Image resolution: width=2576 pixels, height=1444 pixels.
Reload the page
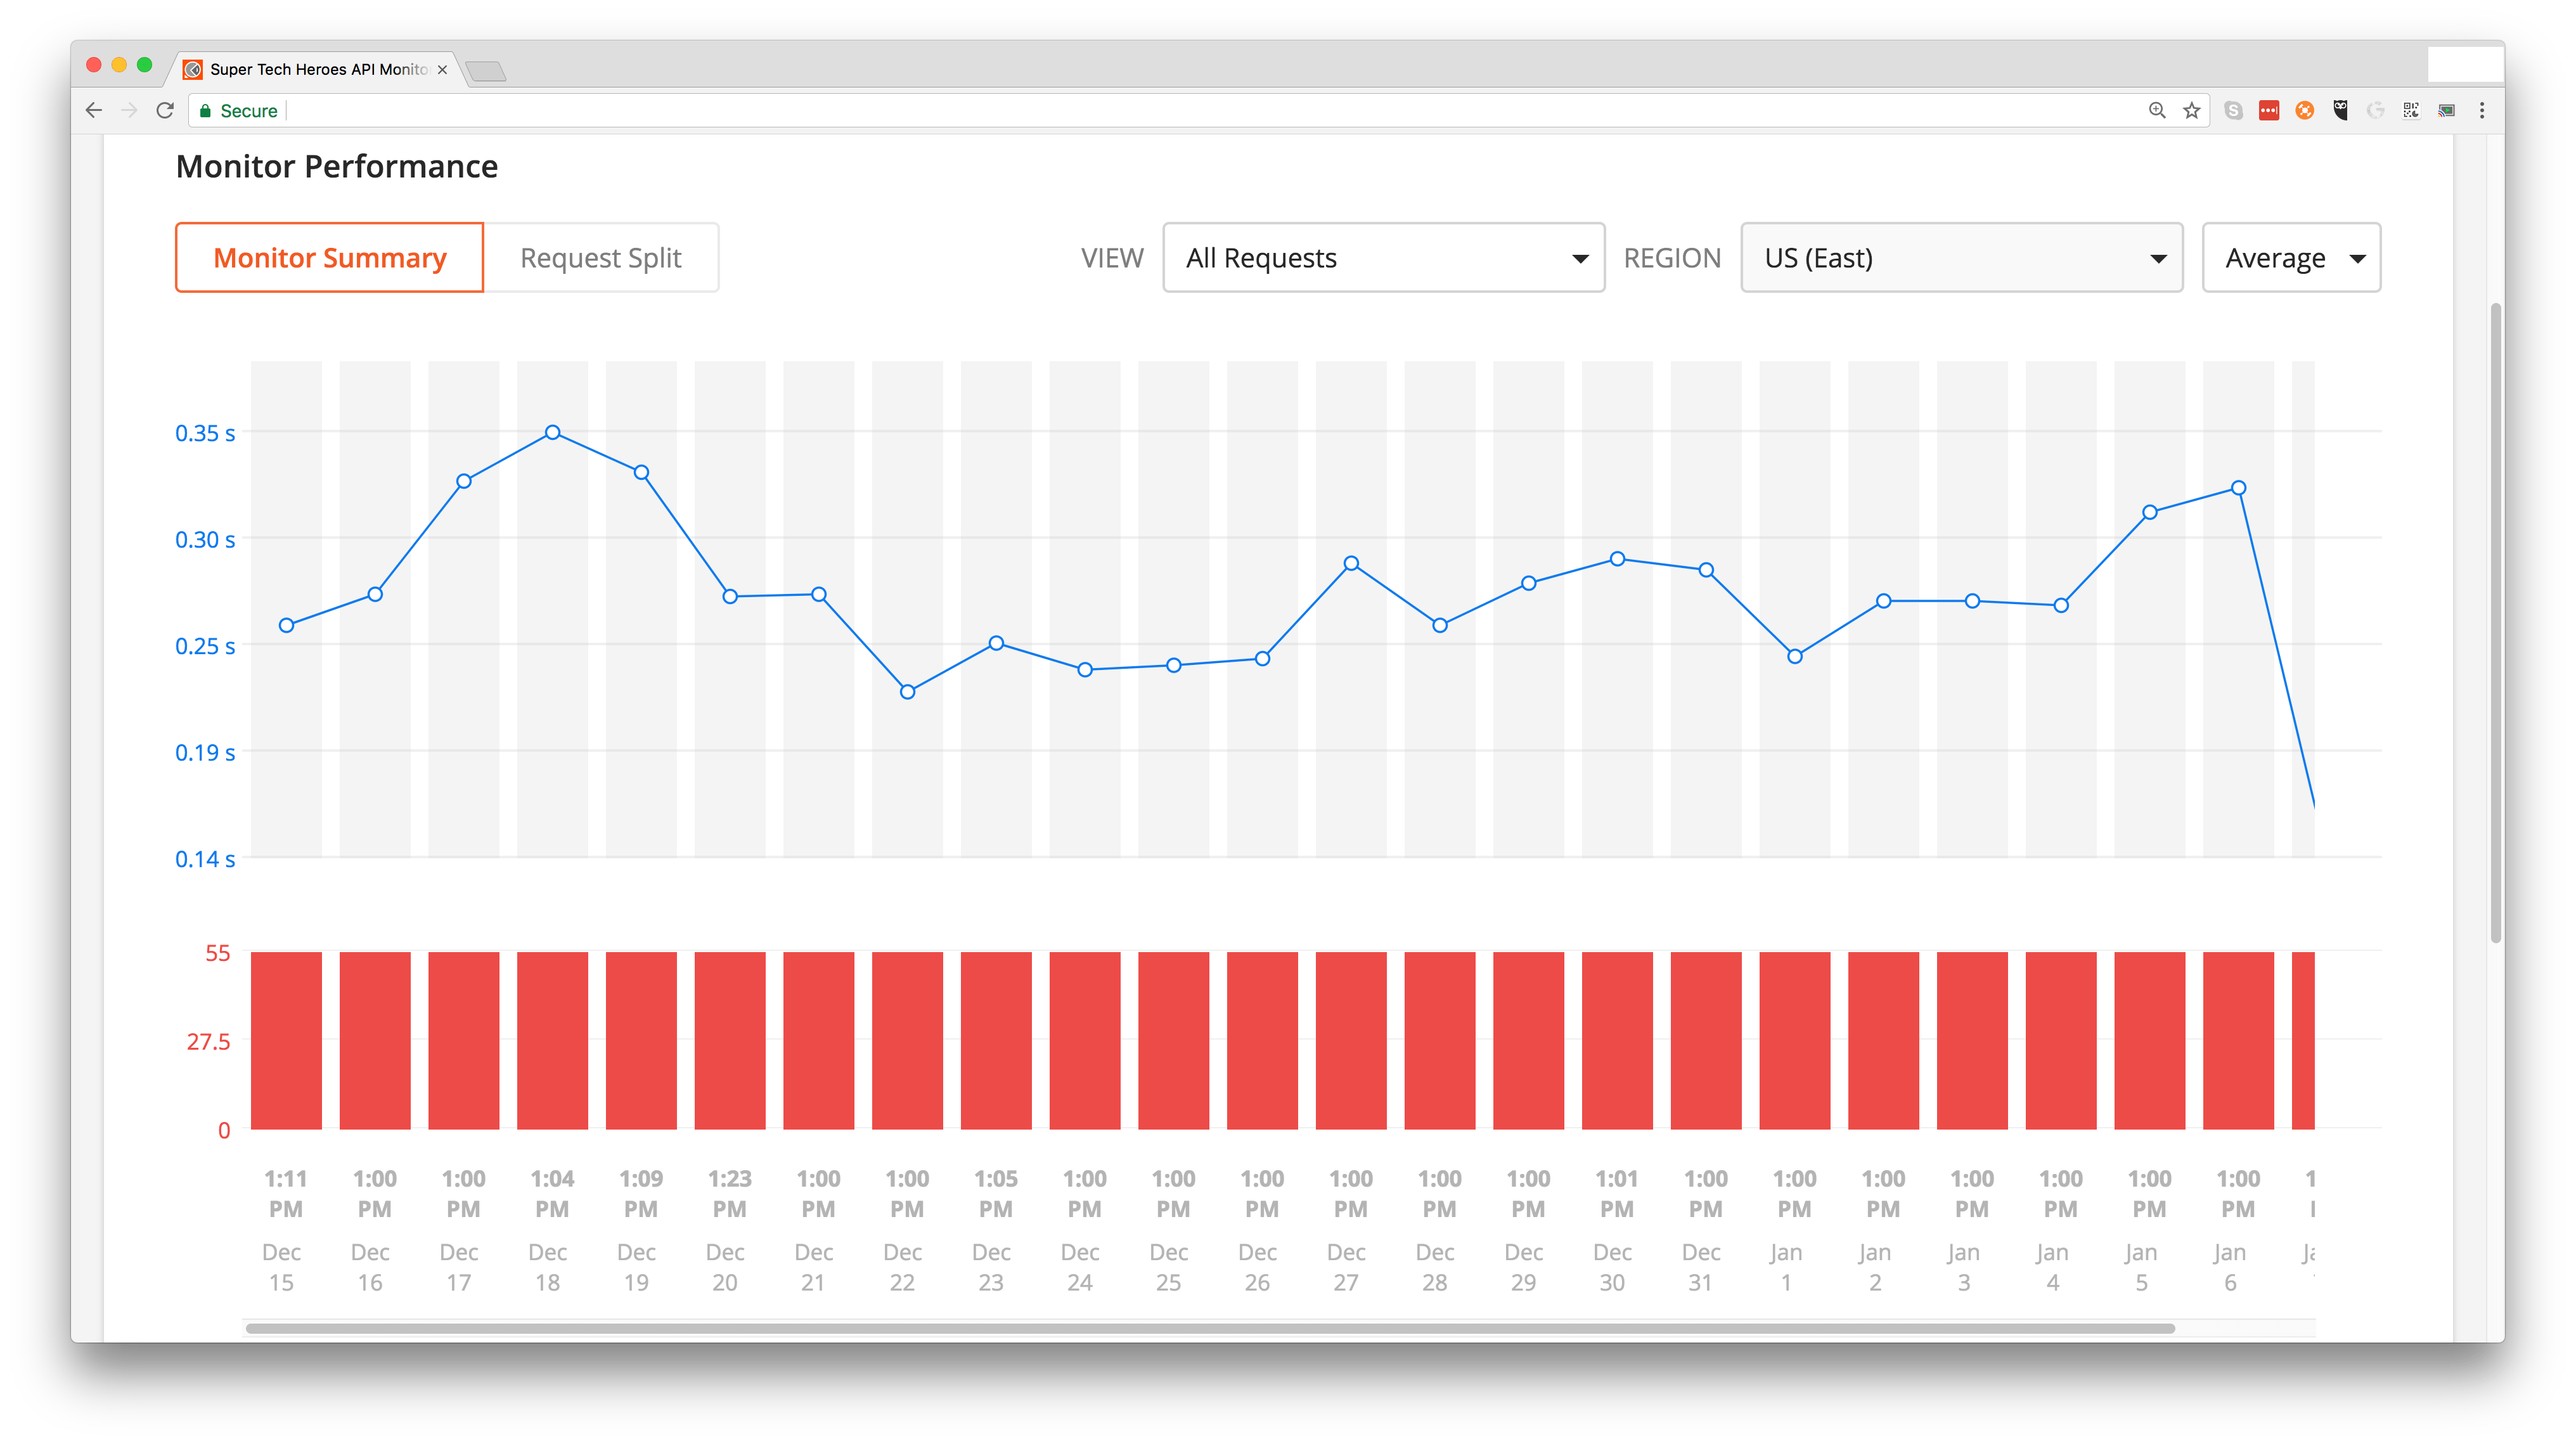(166, 111)
